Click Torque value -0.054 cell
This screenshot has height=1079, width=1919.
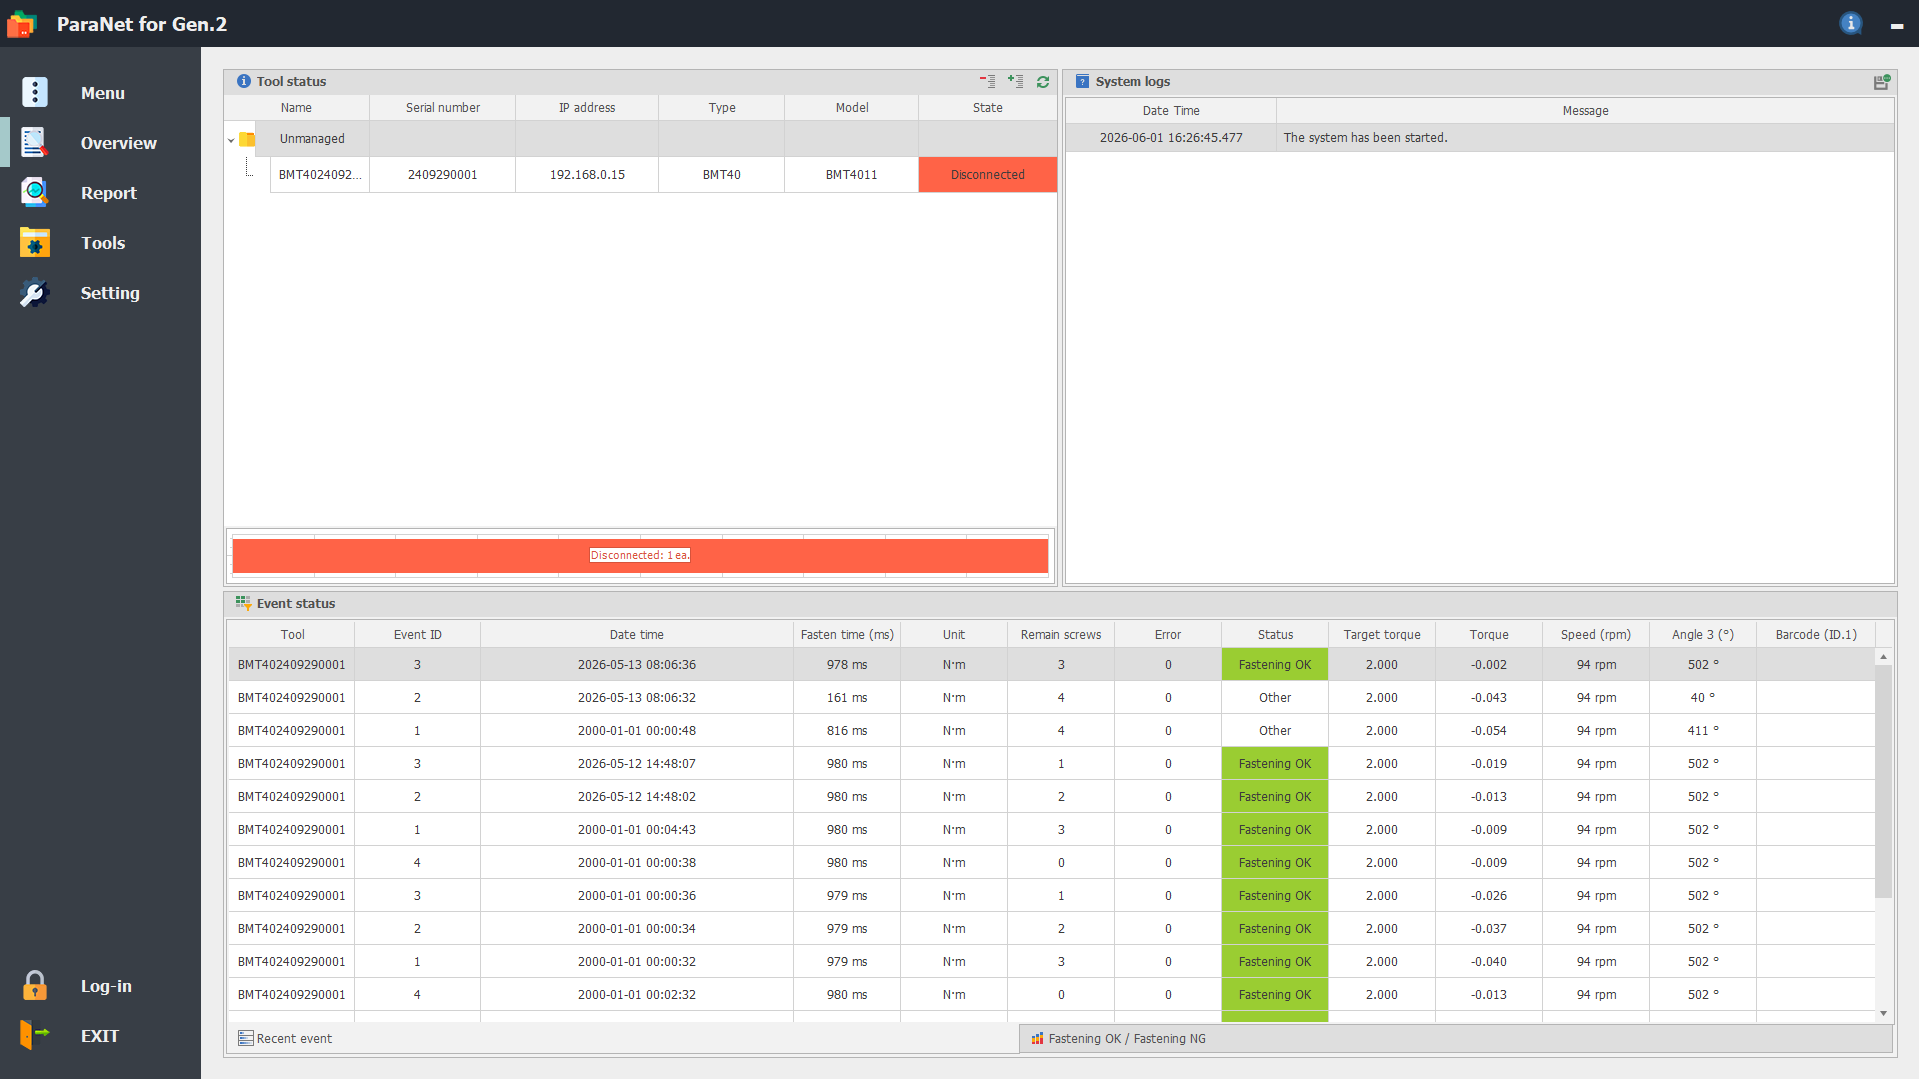(x=1489, y=731)
